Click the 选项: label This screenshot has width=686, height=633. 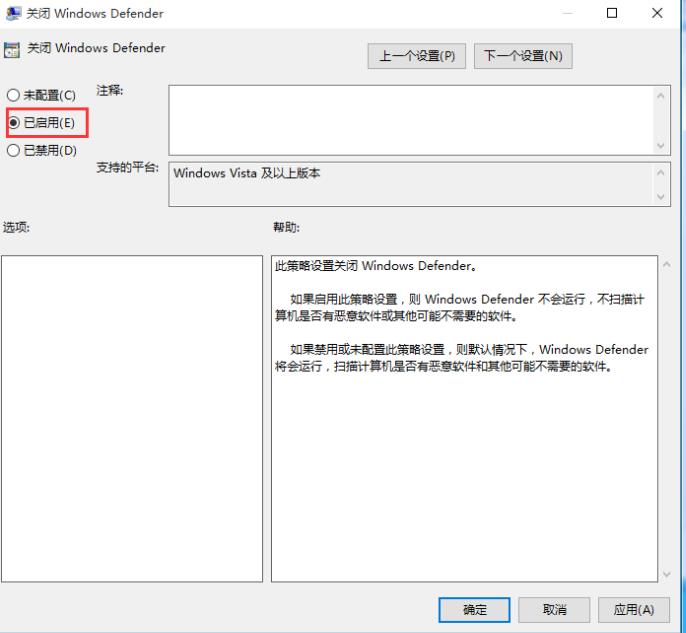tap(16, 227)
